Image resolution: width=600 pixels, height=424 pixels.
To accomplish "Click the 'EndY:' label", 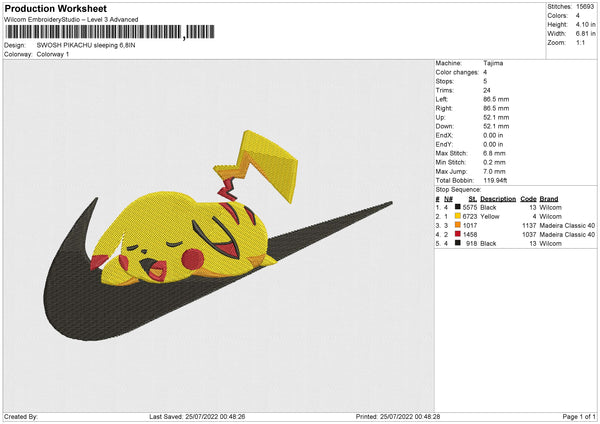I will 444,144.
